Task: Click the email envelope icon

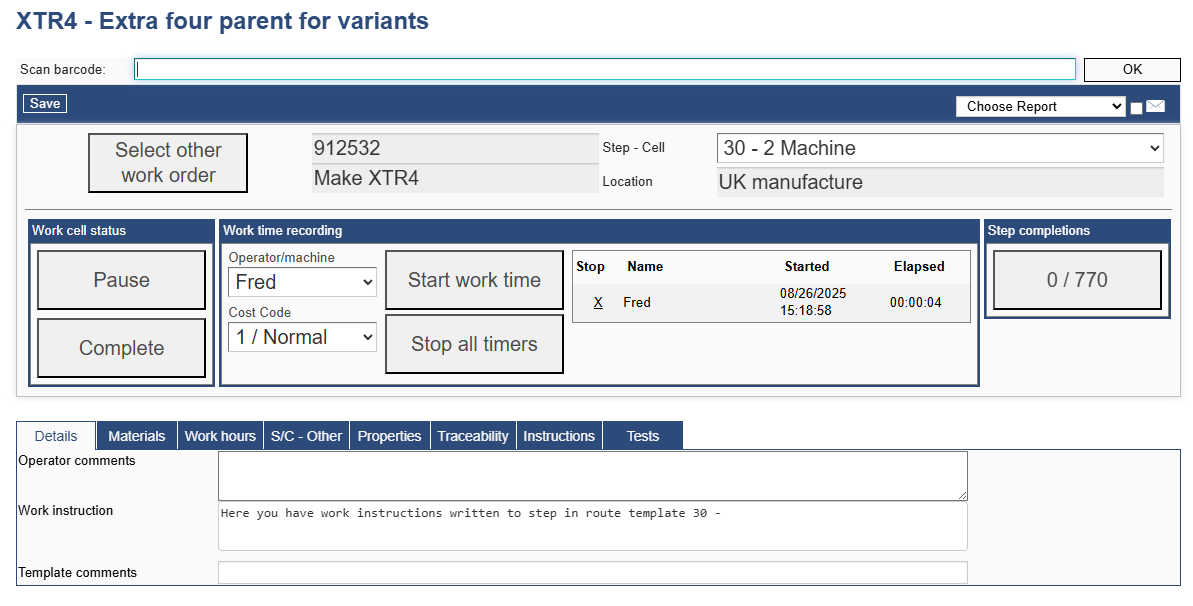Action: click(x=1155, y=107)
